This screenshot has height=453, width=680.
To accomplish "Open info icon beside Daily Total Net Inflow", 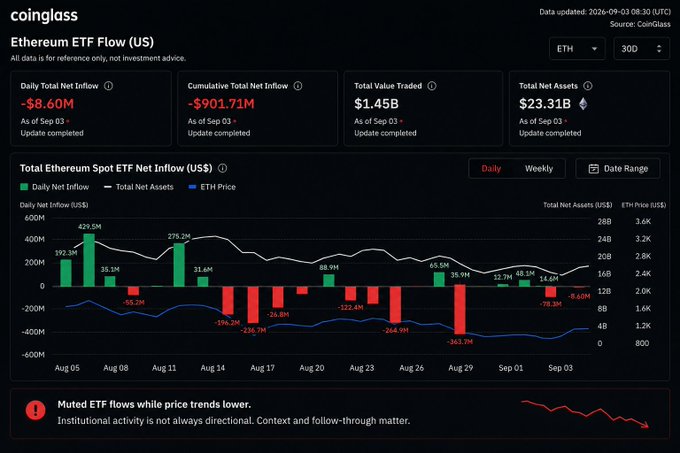I will click(108, 86).
